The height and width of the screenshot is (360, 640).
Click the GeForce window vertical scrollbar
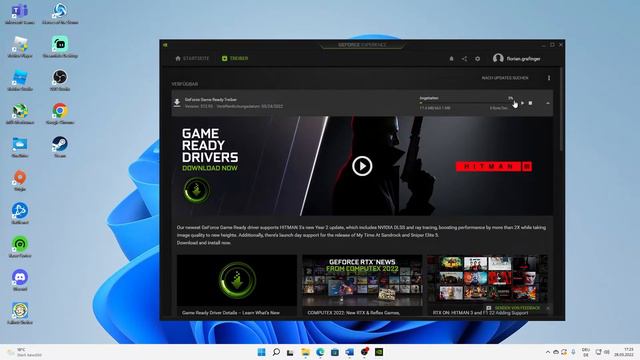coord(562,110)
